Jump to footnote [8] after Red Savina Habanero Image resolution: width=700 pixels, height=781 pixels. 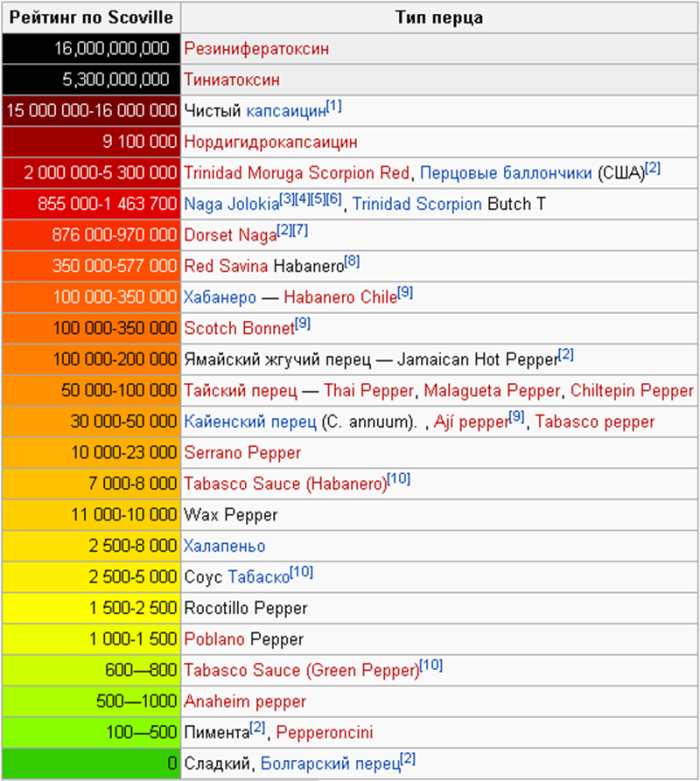click(352, 262)
